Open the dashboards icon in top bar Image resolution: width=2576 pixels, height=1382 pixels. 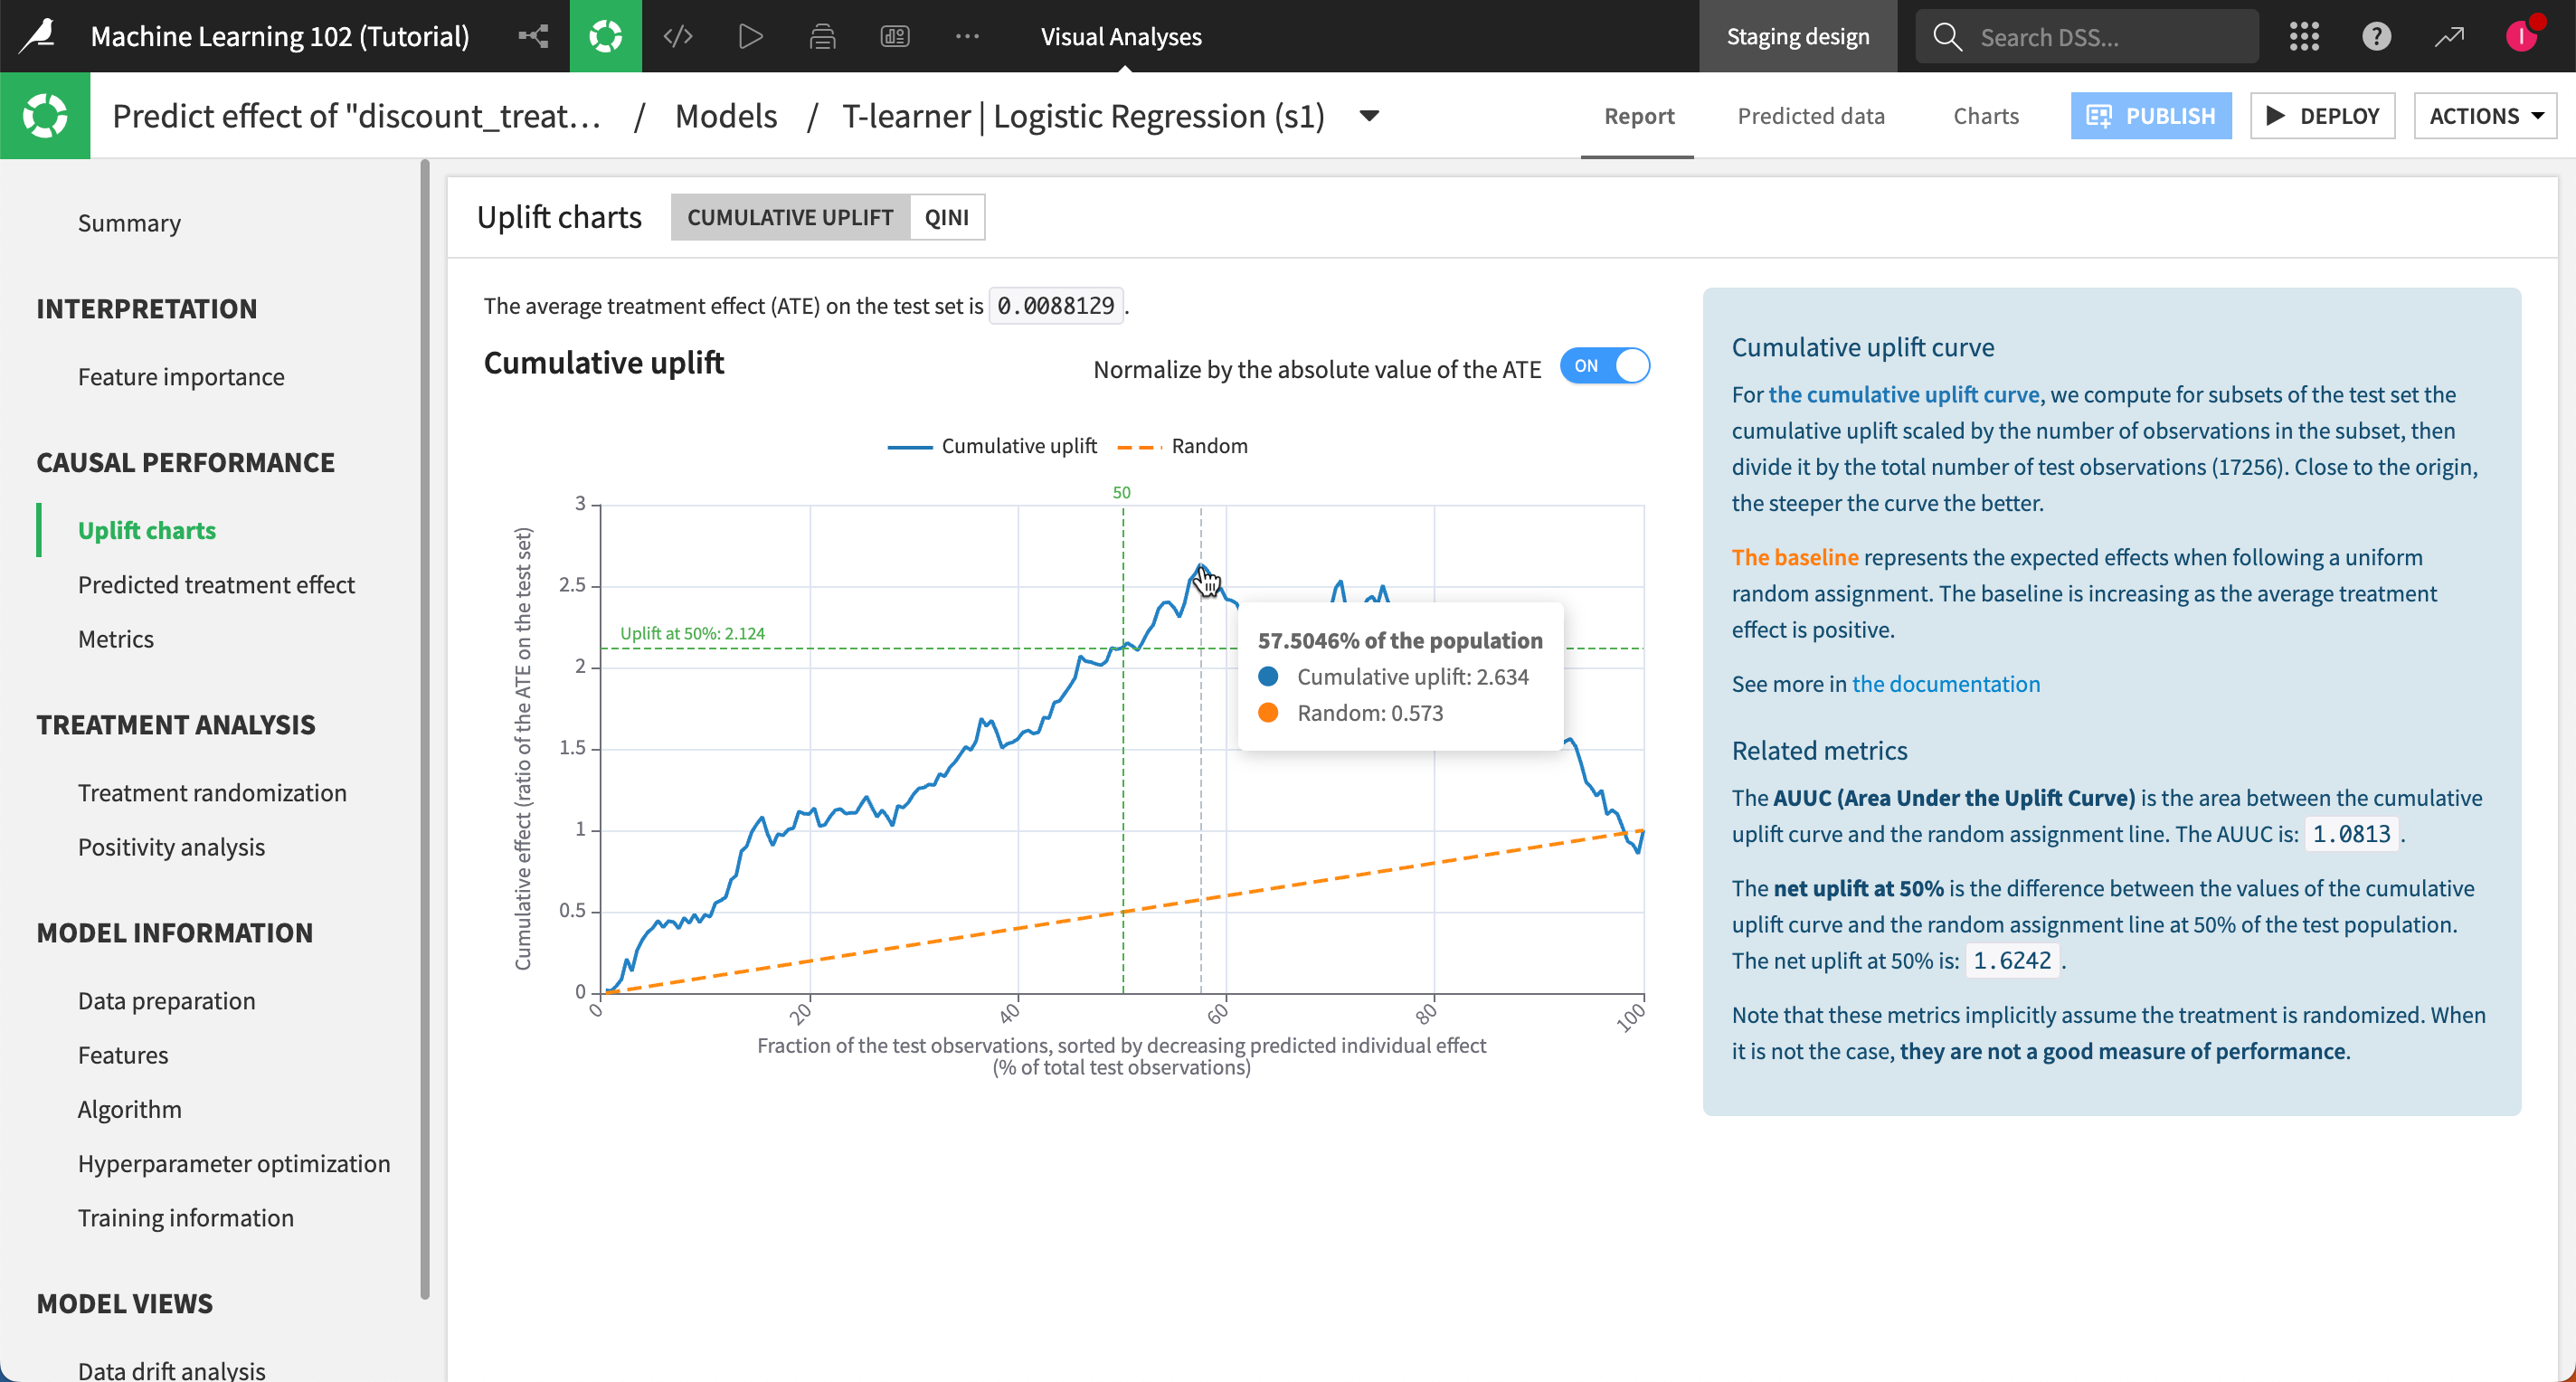(894, 36)
